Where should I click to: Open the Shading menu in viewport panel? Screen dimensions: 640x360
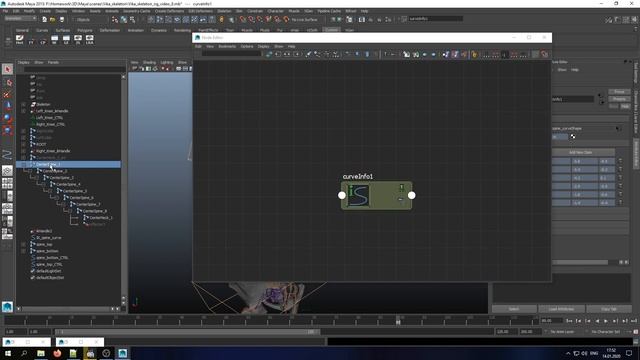click(x=149, y=62)
